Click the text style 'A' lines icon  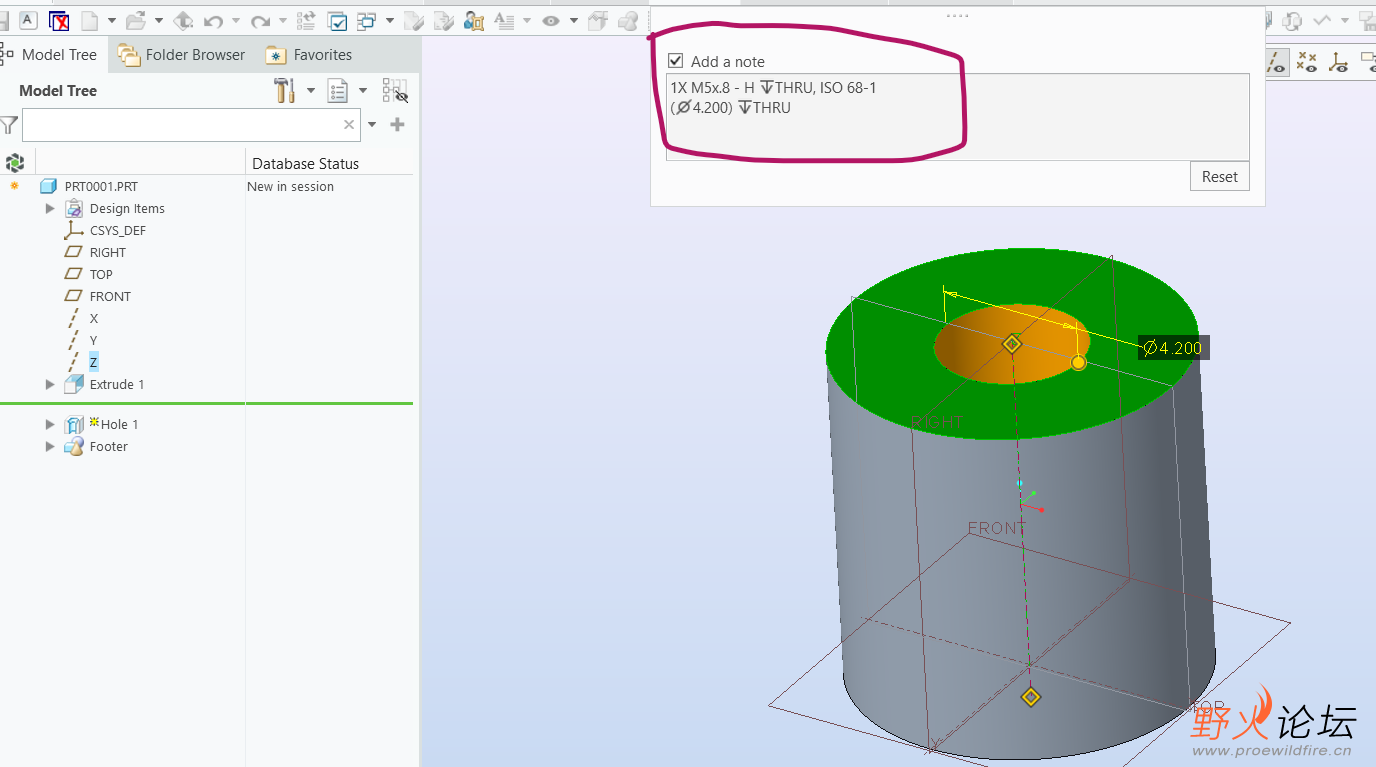coord(504,20)
